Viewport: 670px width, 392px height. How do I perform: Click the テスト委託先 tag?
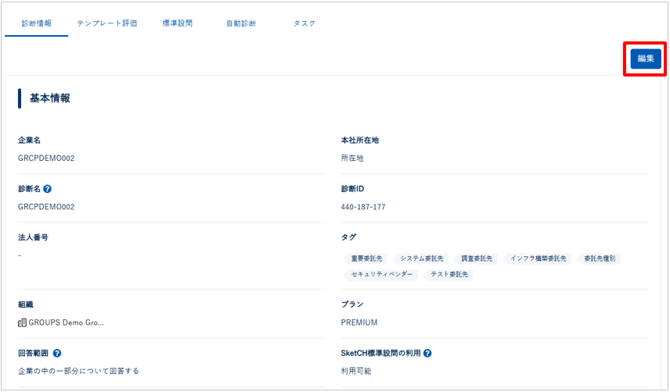click(448, 274)
